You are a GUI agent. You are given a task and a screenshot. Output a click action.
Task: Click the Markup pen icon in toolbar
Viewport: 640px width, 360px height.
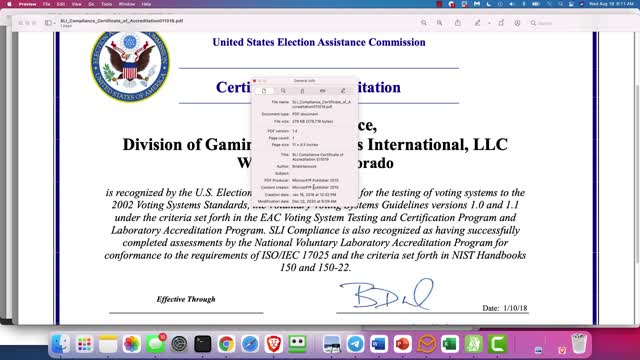(477, 23)
